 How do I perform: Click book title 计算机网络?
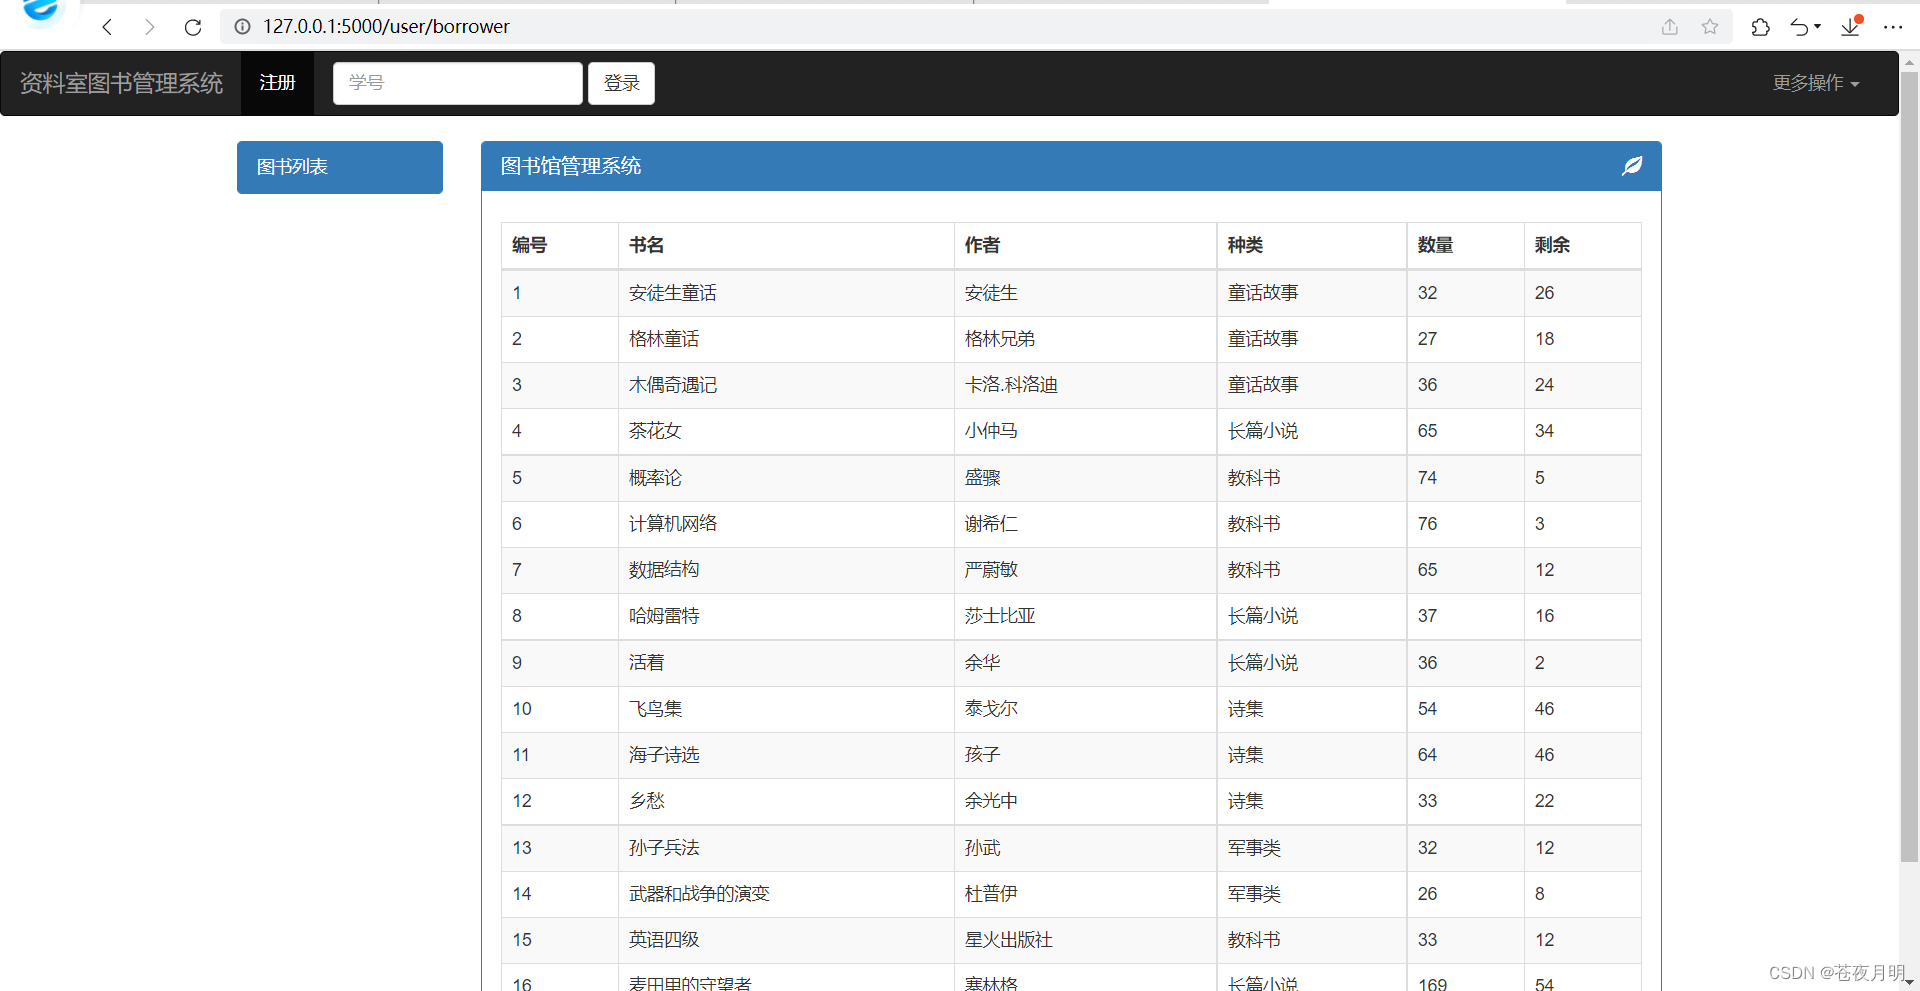click(672, 524)
